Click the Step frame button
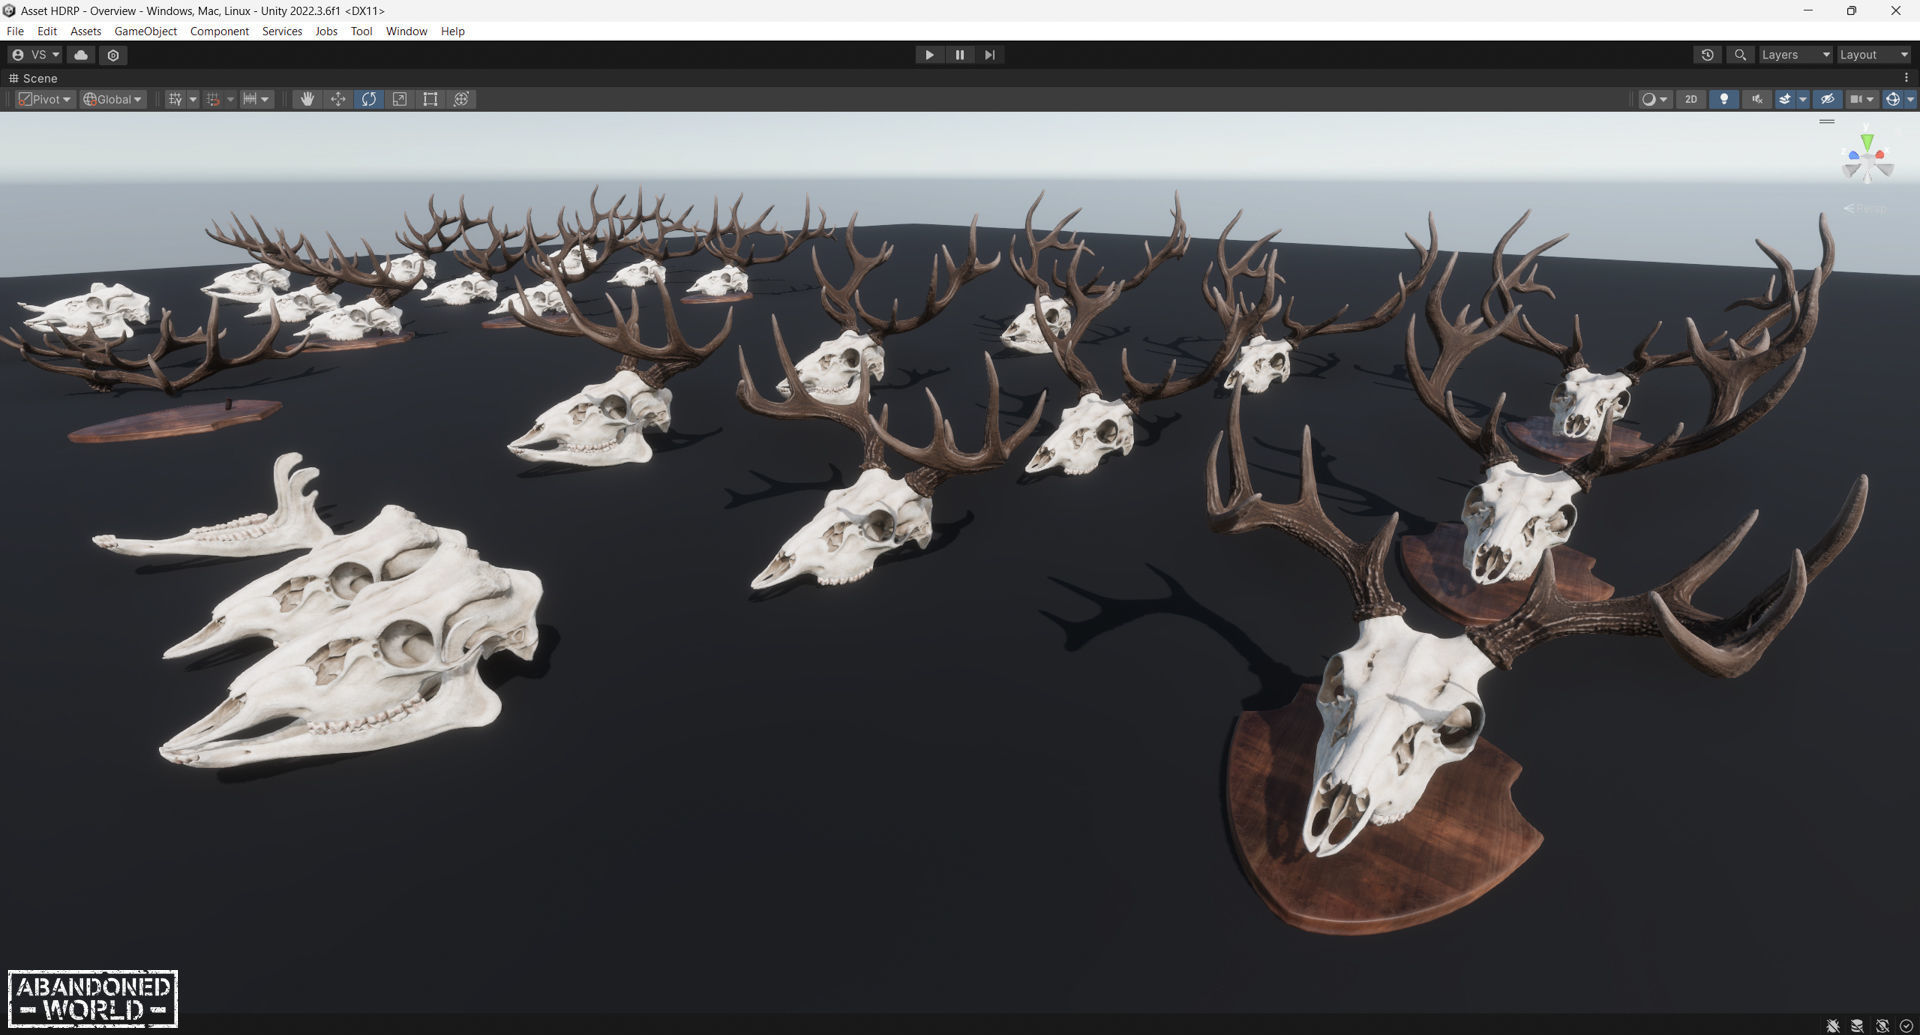The width and height of the screenshot is (1920, 1035). click(x=990, y=55)
